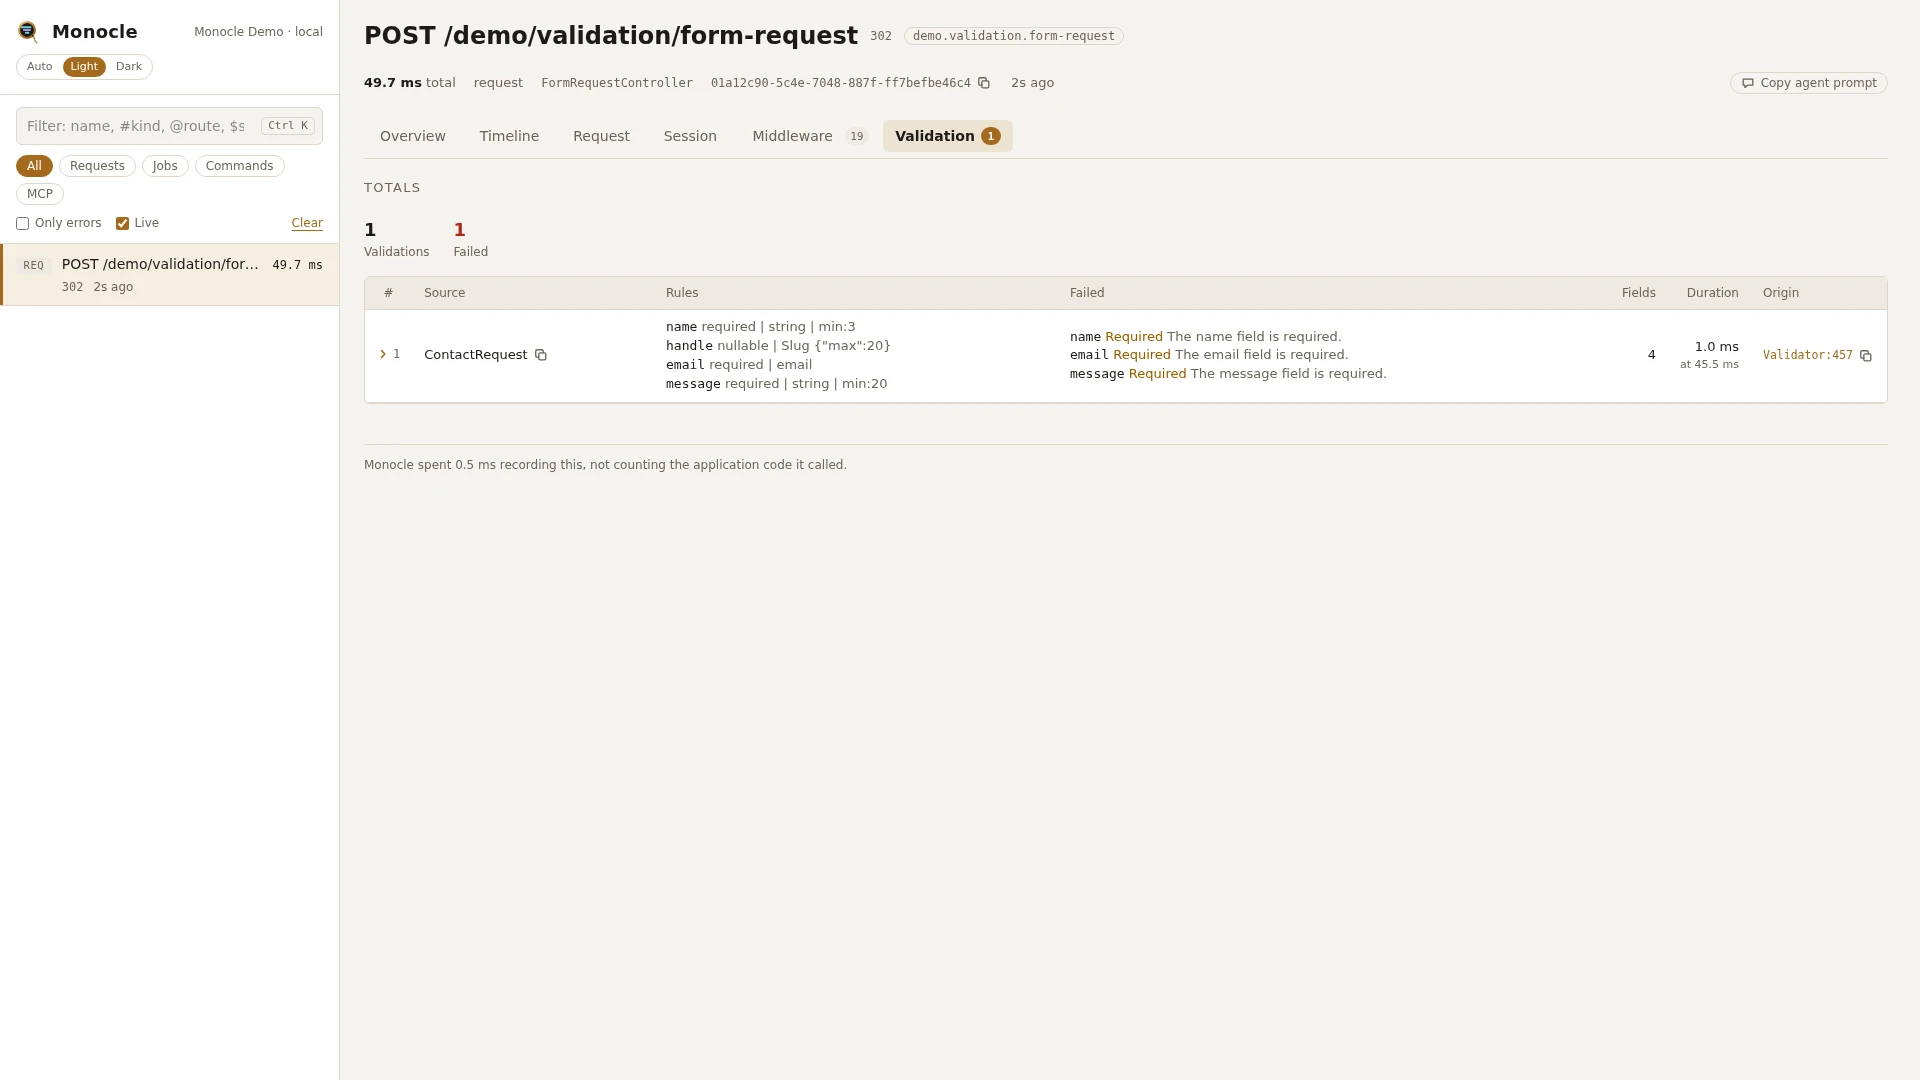The width and height of the screenshot is (1920, 1080).
Task: Click the Ctrl K shortcut badge
Action: tap(288, 126)
